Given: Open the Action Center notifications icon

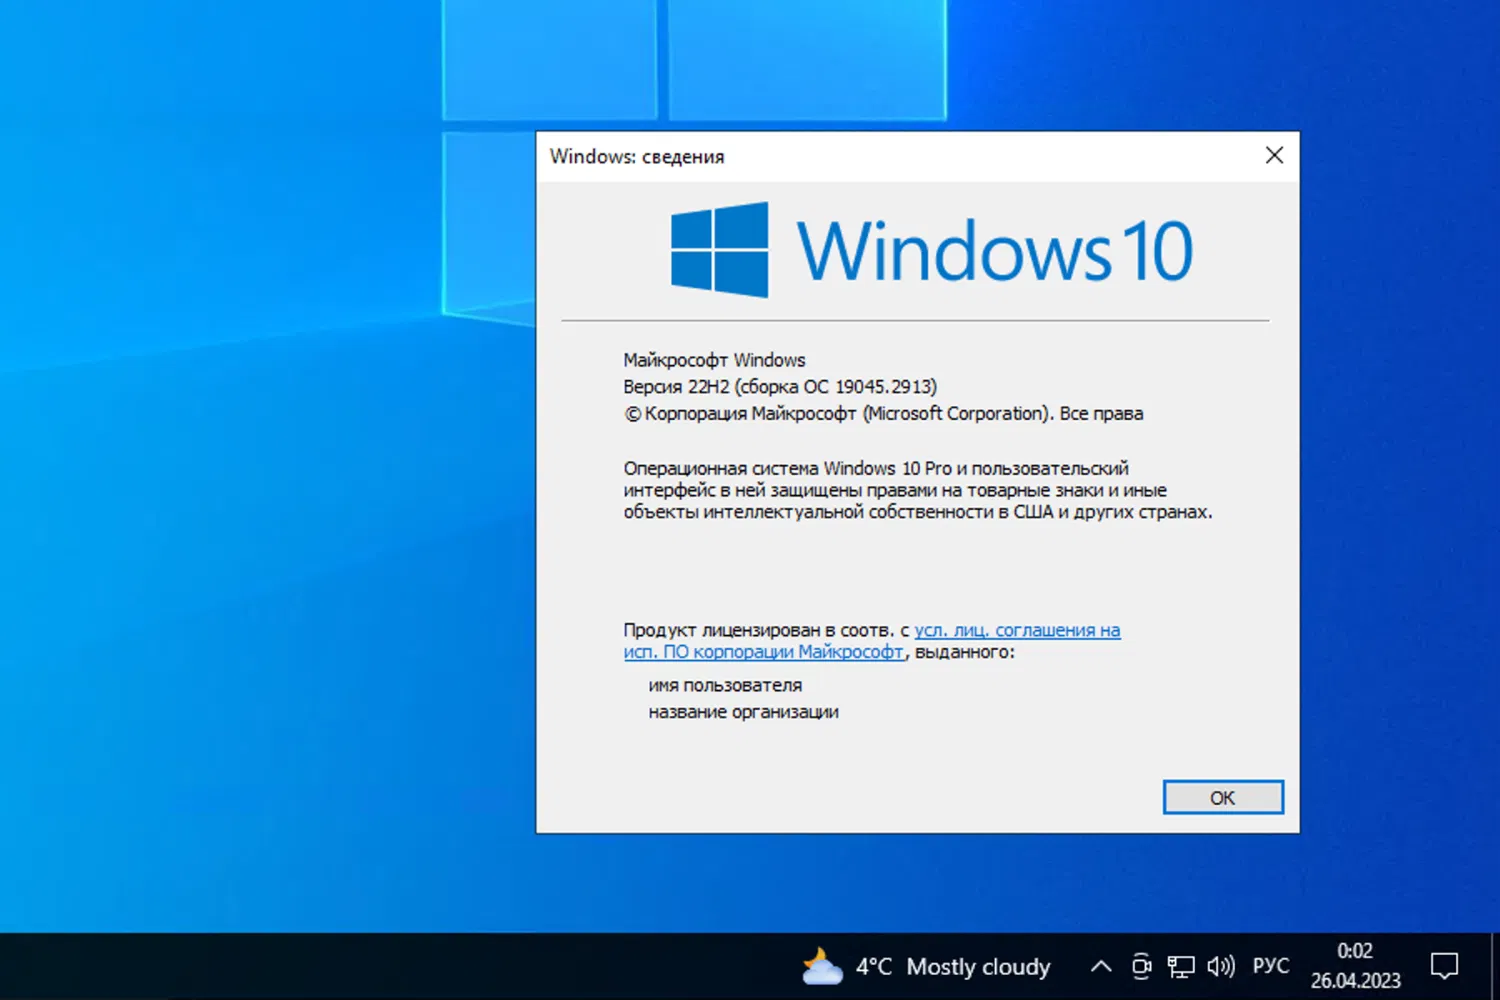Looking at the screenshot, I should click(1444, 965).
